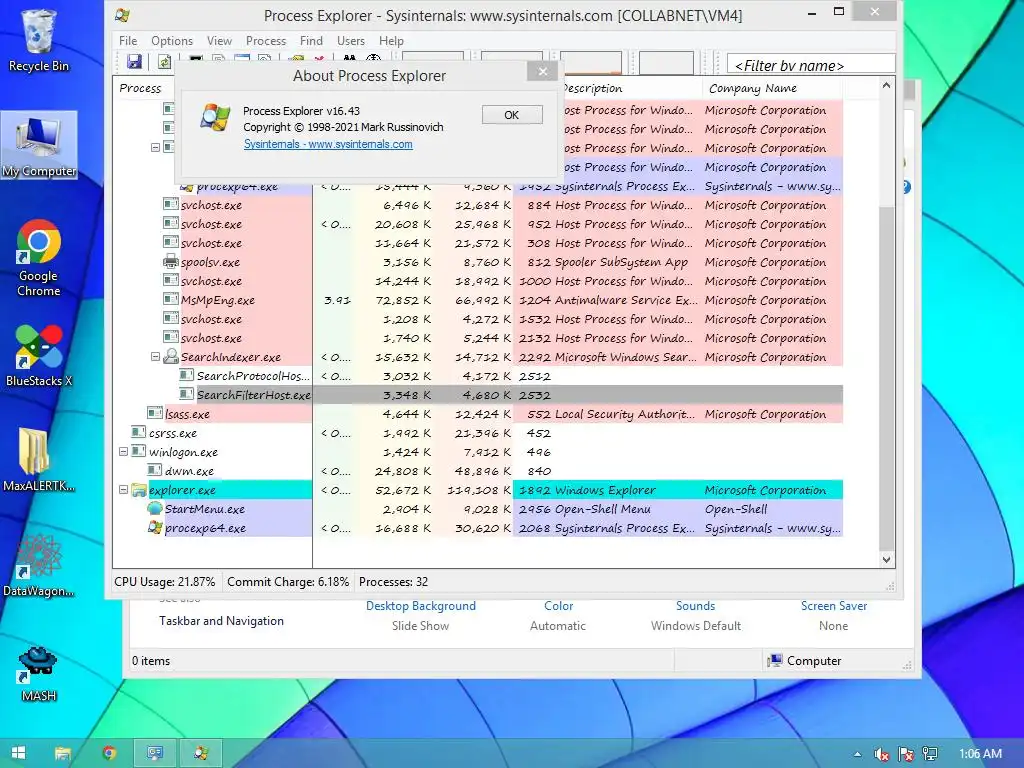The height and width of the screenshot is (768, 1024).
Task: Click the Save toolbar icon
Action: [135, 61]
